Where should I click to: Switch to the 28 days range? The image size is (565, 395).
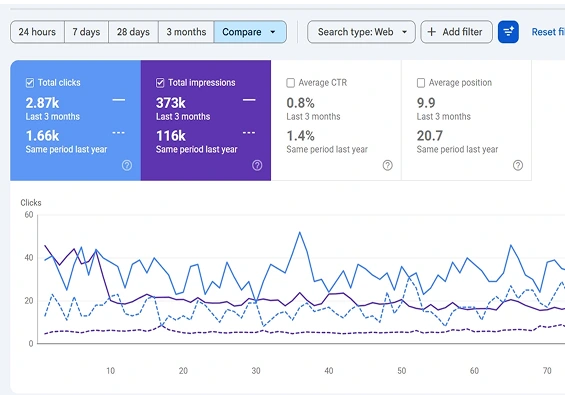click(x=133, y=32)
